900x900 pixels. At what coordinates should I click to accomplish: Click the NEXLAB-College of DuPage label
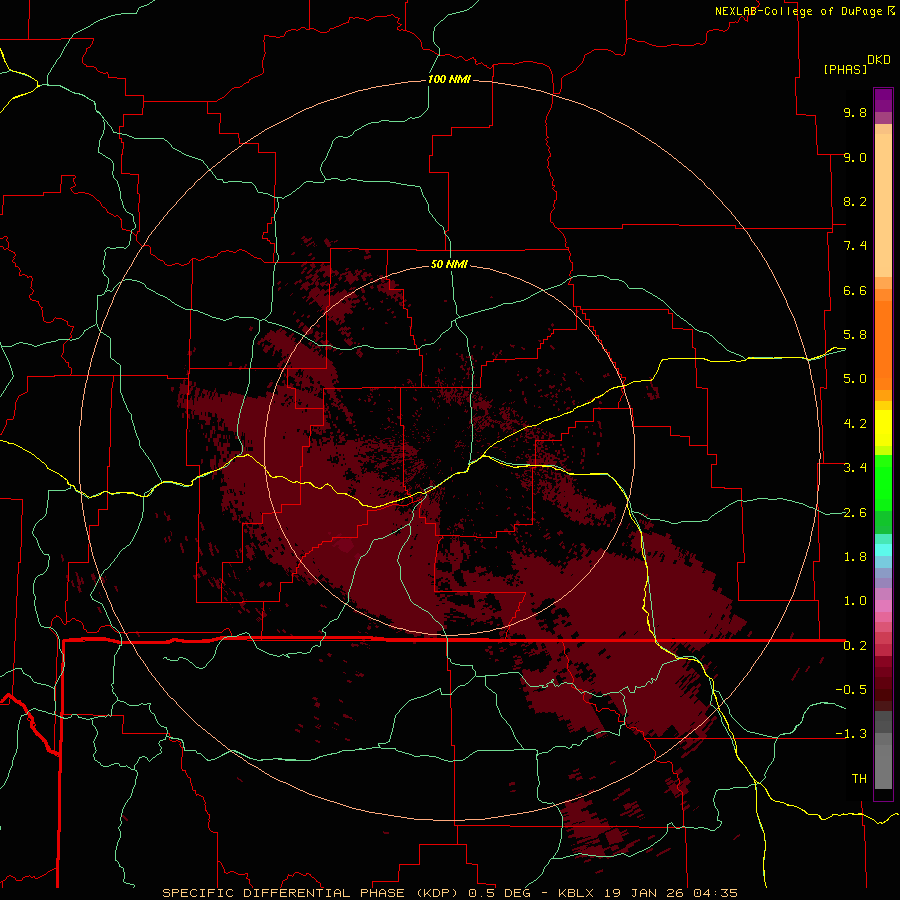798,11
